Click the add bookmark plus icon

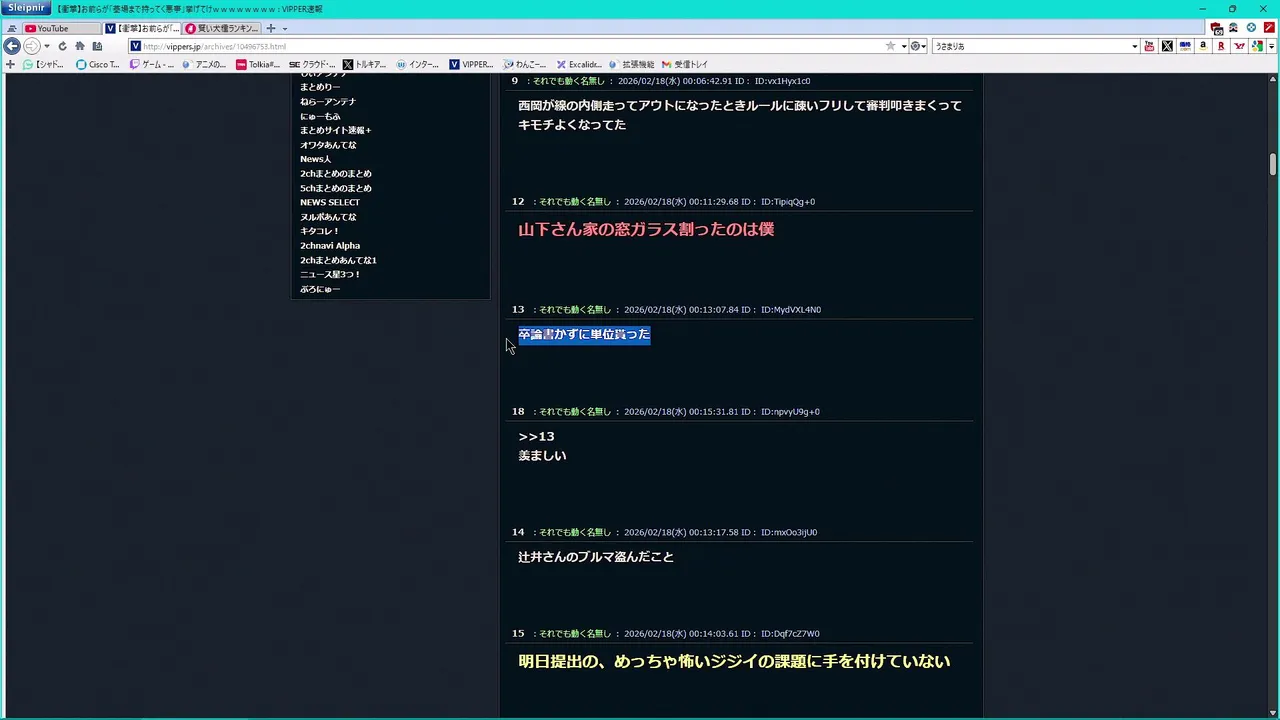10,64
